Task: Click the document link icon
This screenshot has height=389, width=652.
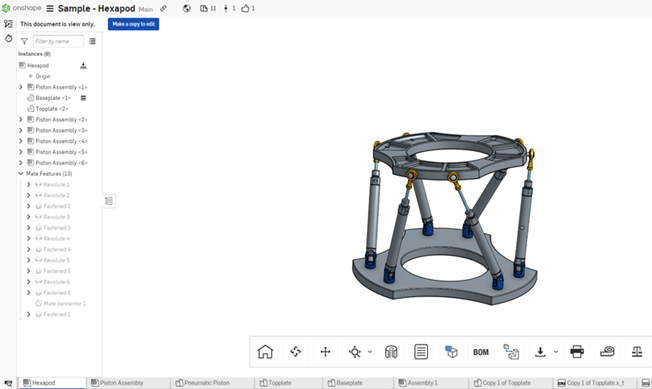Action: point(163,8)
